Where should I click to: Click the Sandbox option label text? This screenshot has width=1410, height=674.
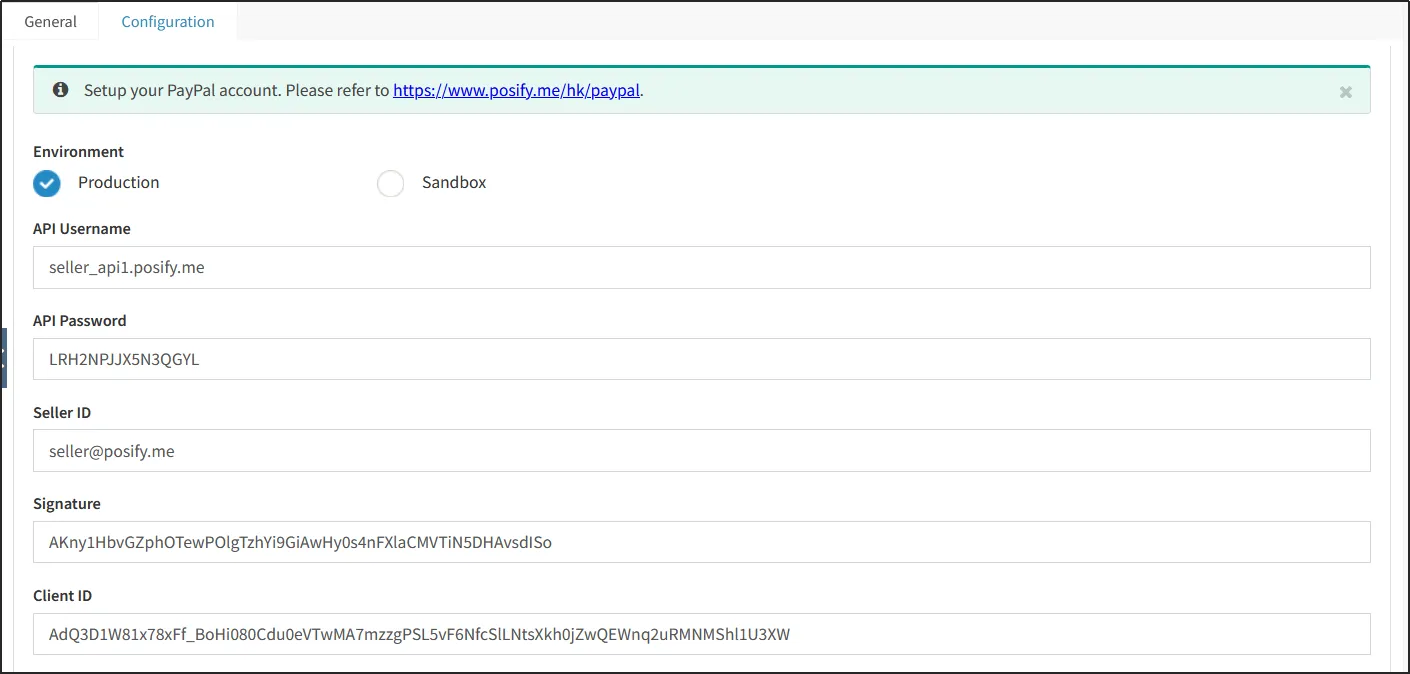(x=454, y=183)
